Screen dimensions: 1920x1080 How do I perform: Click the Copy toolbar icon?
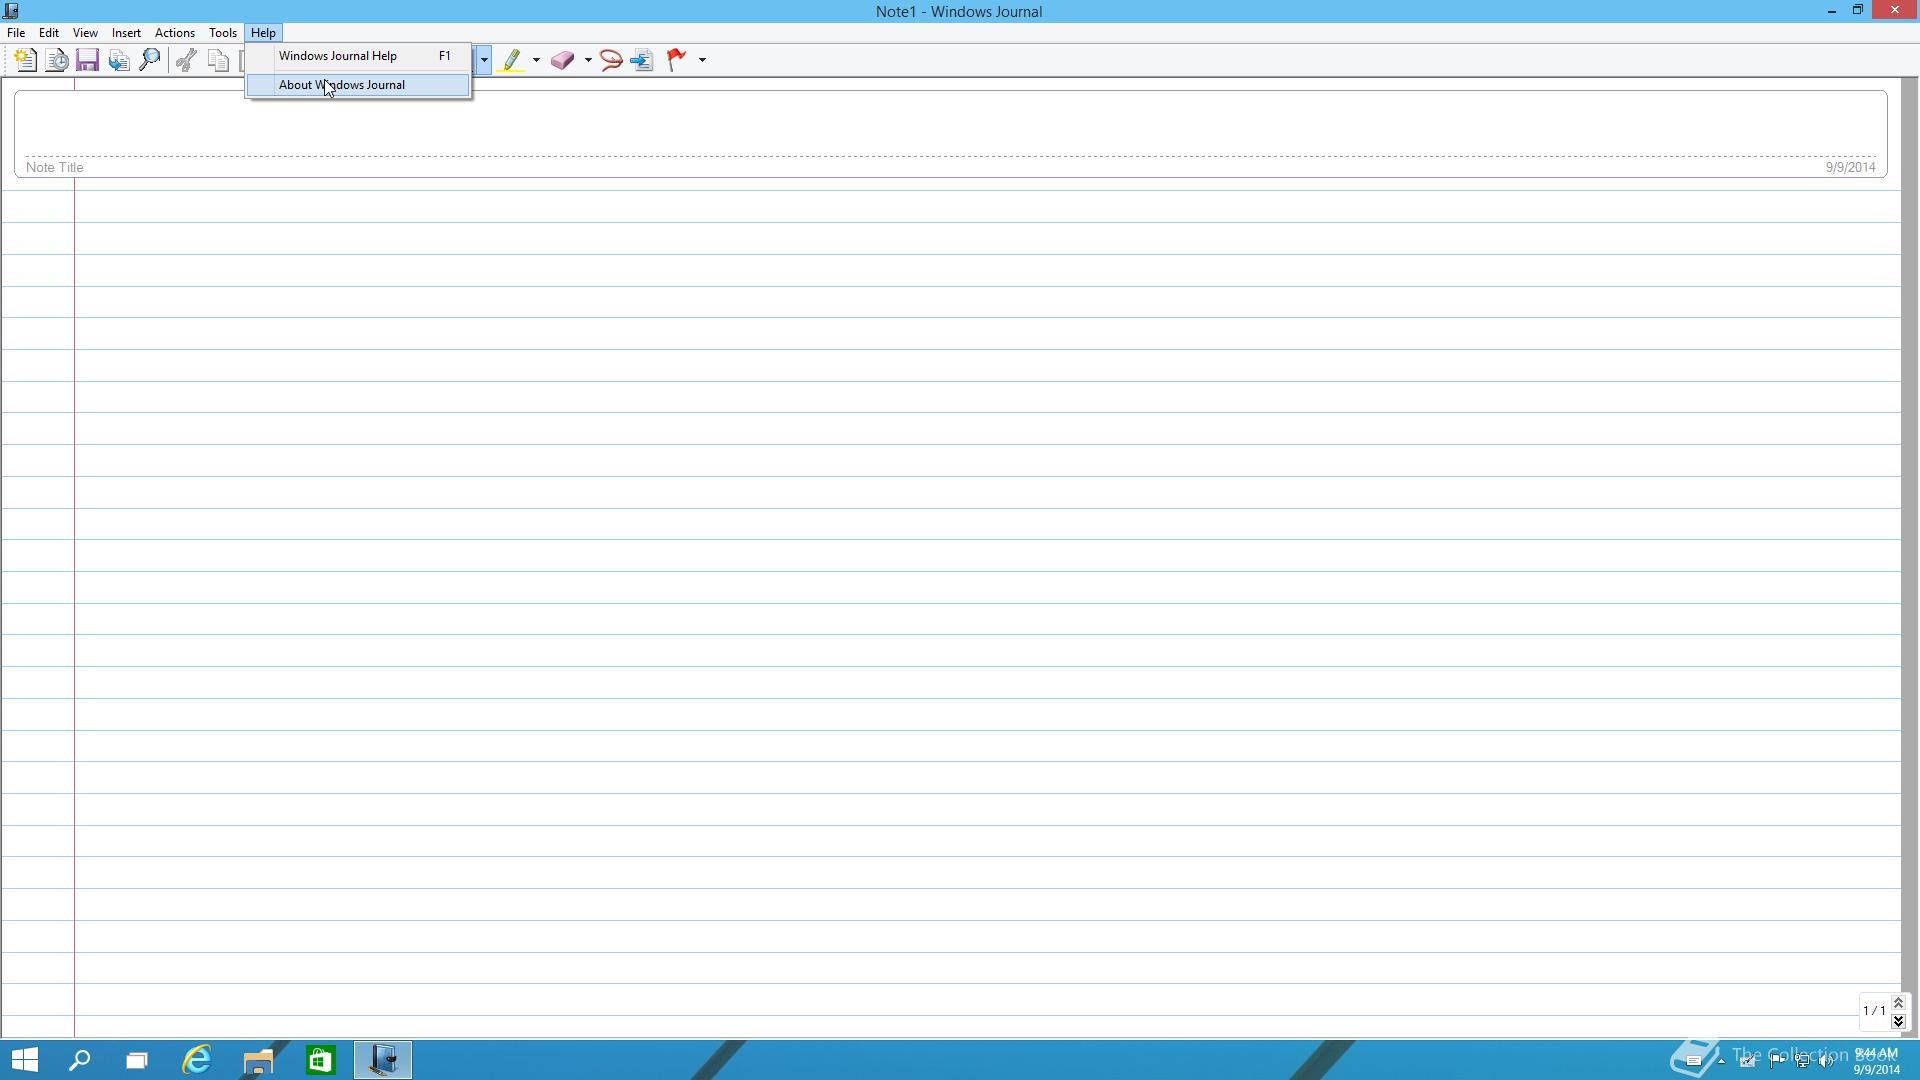(x=218, y=60)
